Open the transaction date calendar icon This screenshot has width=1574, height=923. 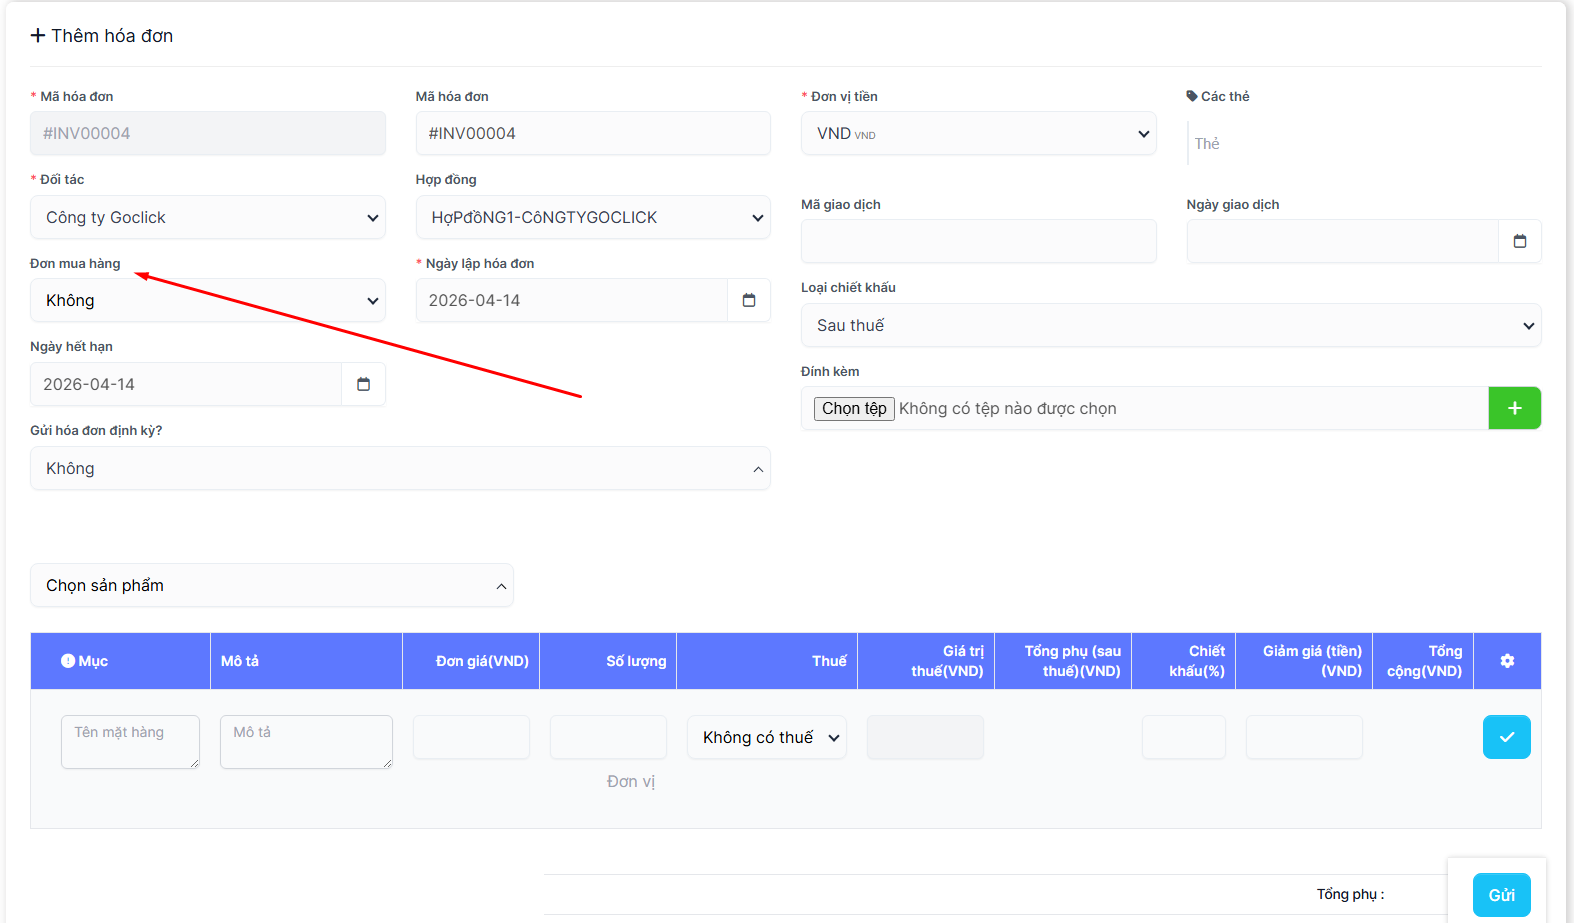coord(1519,241)
